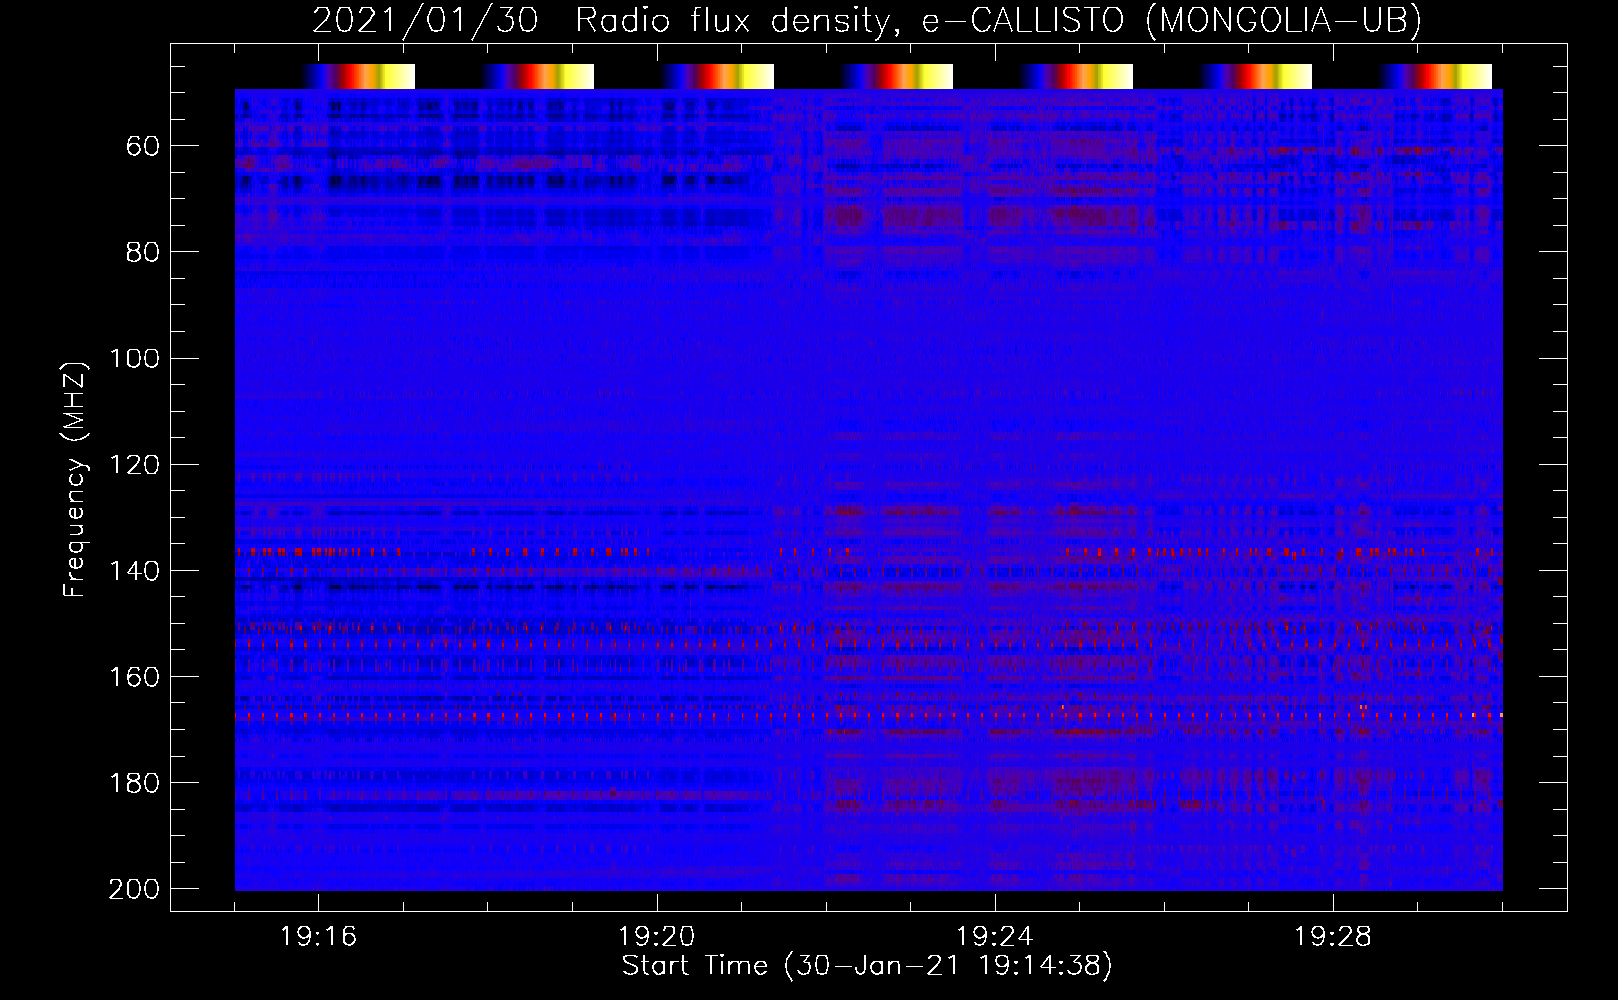This screenshot has height=1000, width=1618.
Task: Click the 'Start Time (30-Jan-21 19:14:38)' label
Action: click(x=867, y=966)
